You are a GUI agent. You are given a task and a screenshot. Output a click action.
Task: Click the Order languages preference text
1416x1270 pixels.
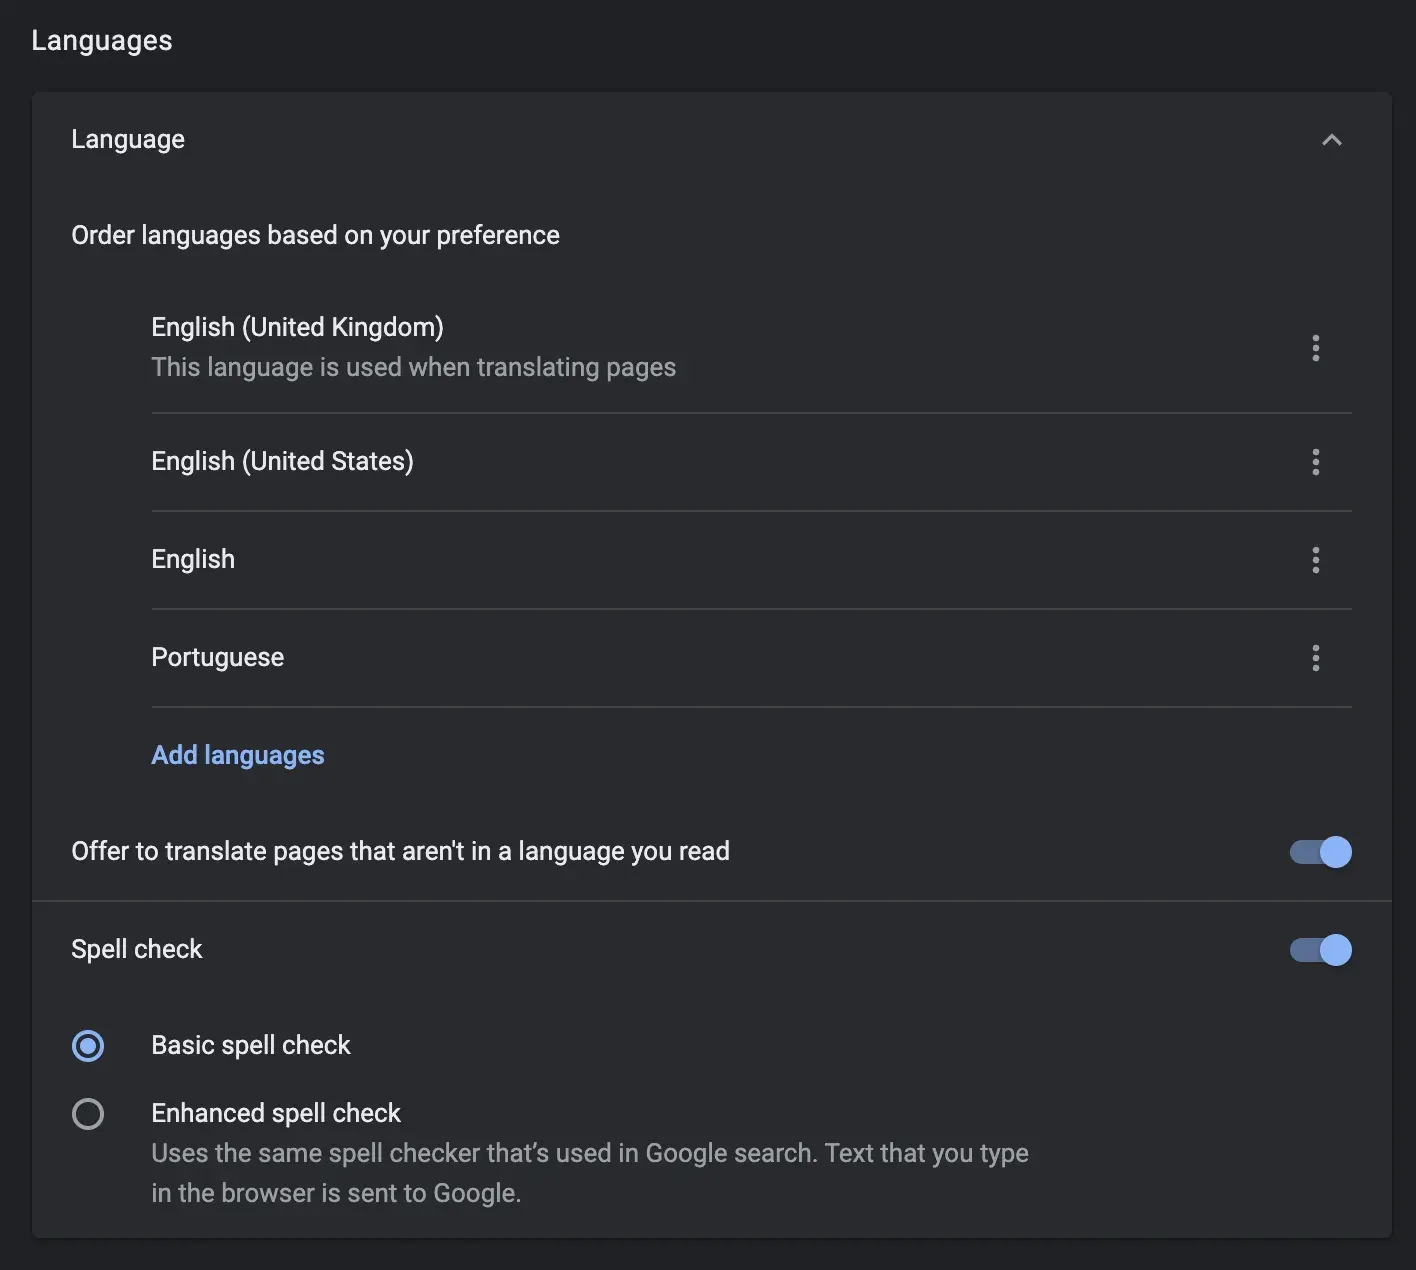pyautogui.click(x=315, y=235)
